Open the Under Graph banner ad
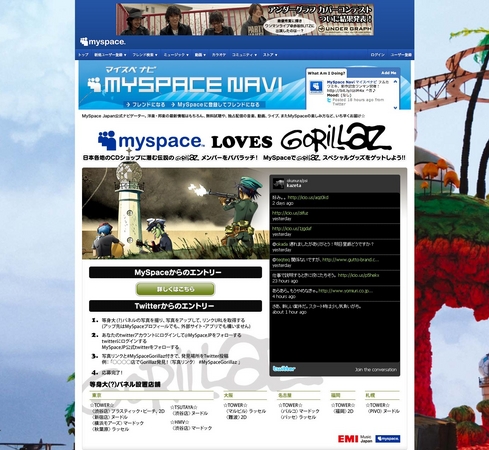Screen dimensions: 489x450 (x=245, y=19)
